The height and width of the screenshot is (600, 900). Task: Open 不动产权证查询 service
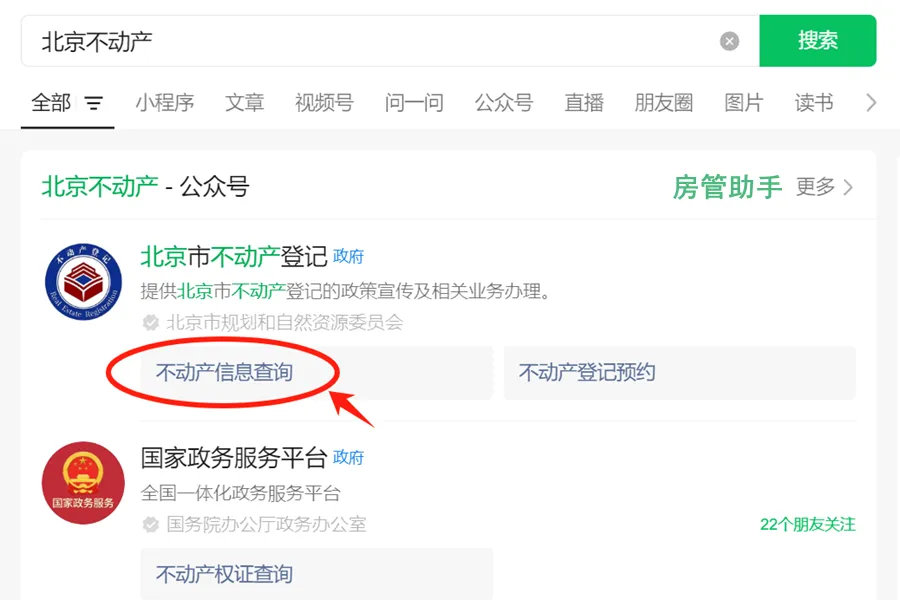pos(317,574)
